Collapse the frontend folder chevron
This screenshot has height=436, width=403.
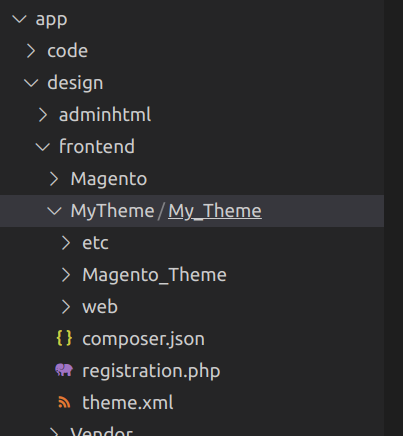point(43,147)
